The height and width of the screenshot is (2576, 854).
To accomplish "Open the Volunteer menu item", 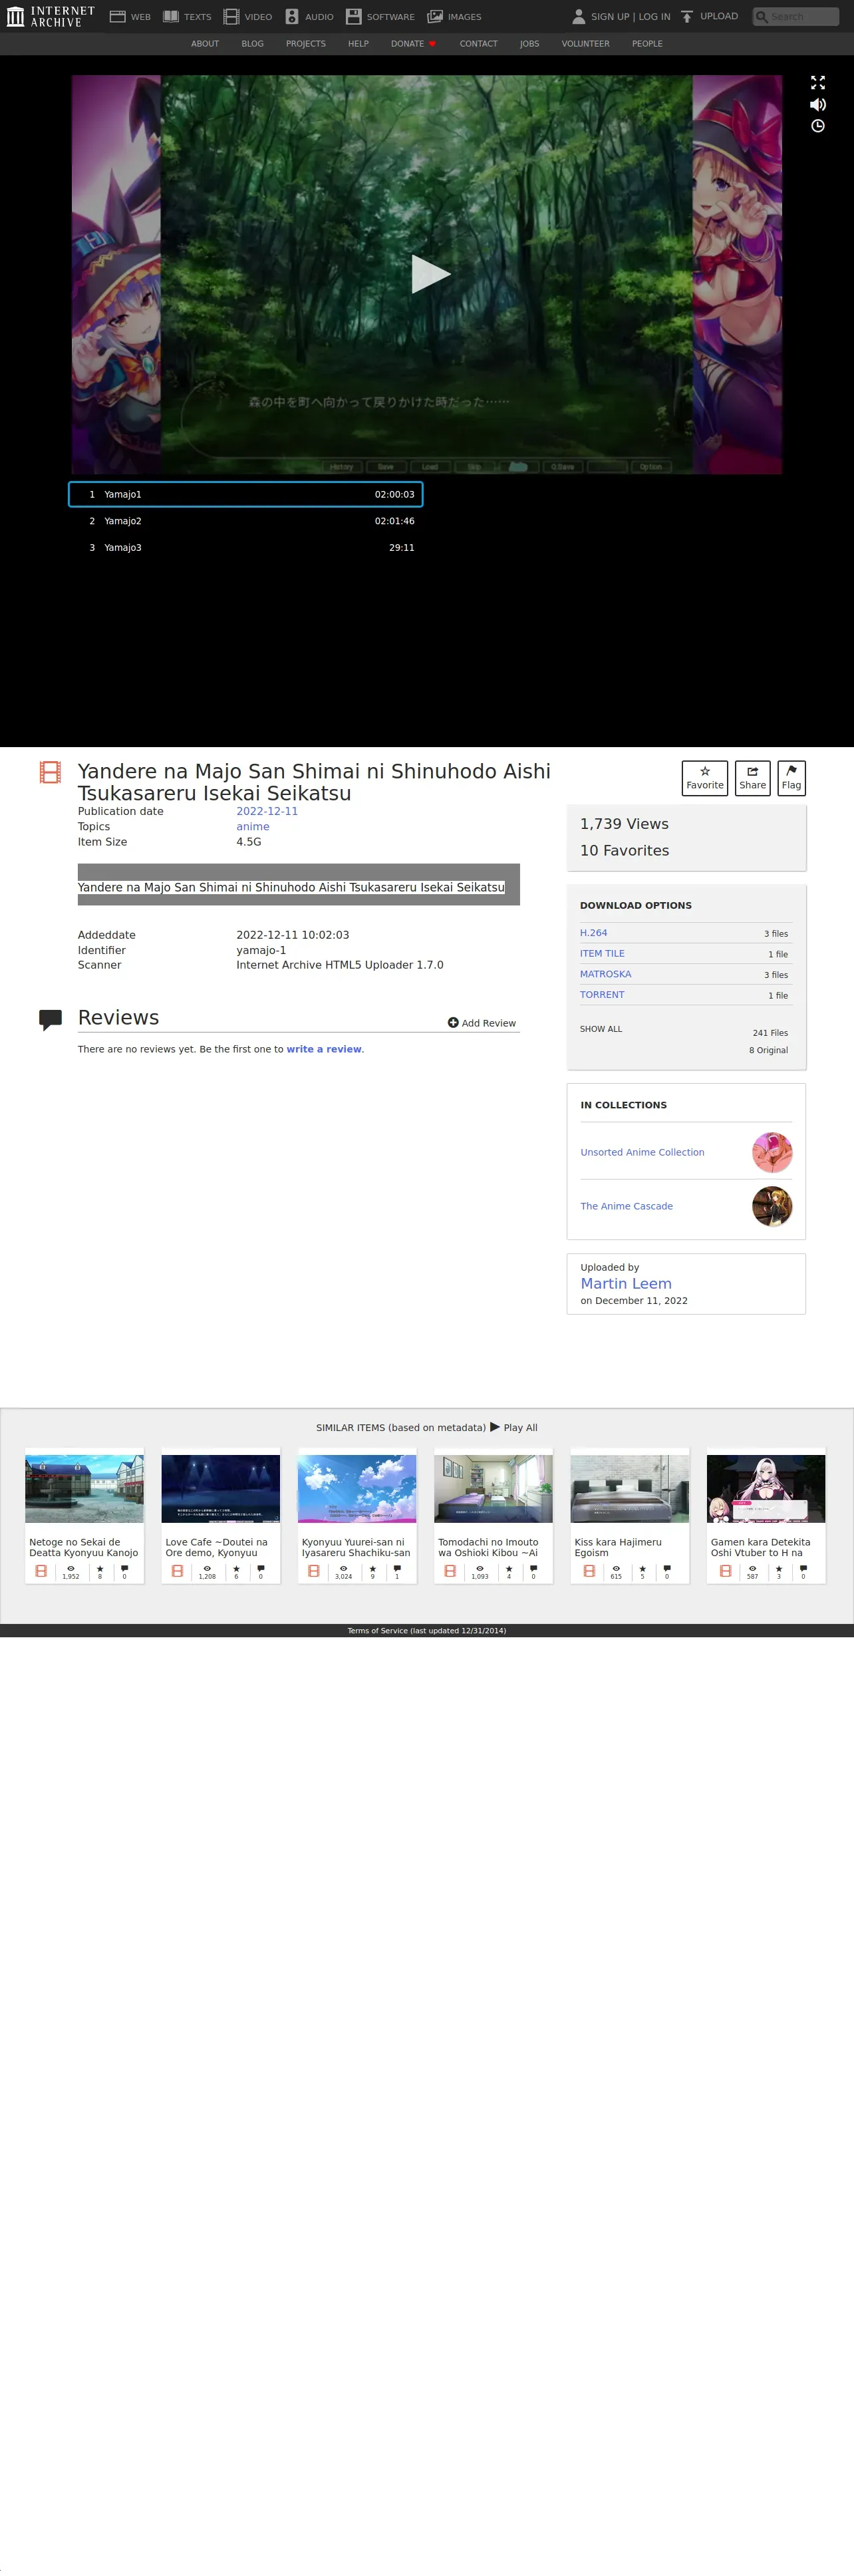I will pos(585,44).
